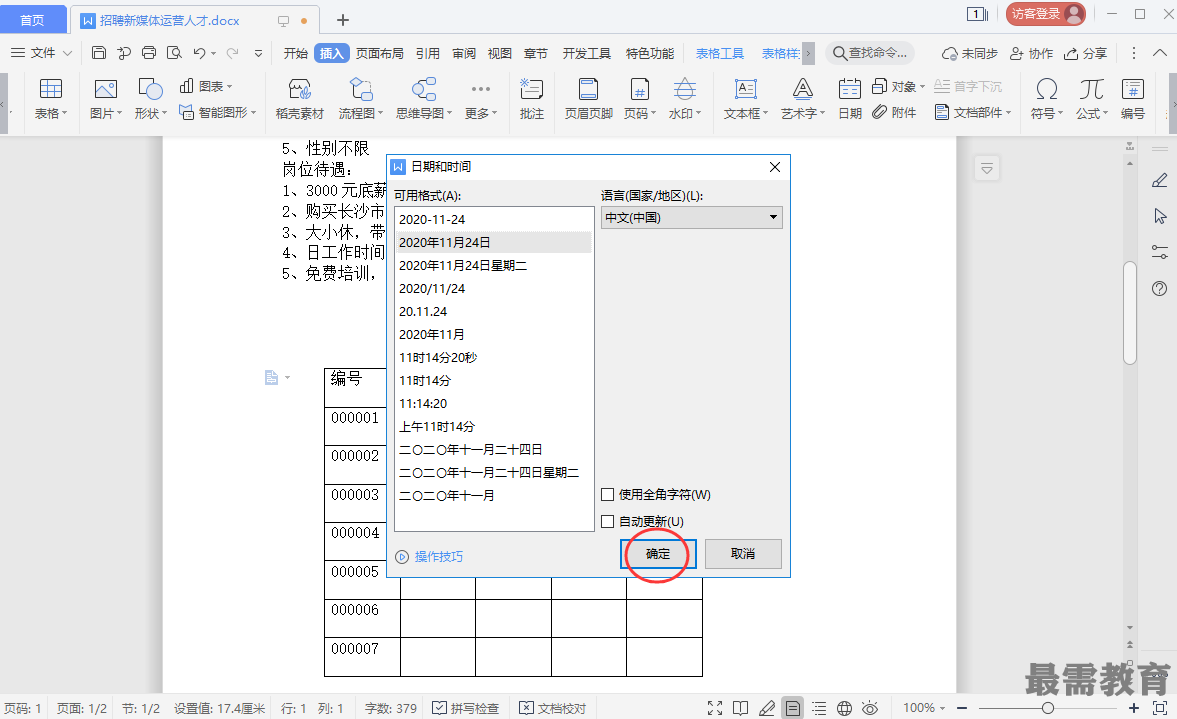Open the 操作技巧 tips link
1177x719 pixels.
coord(438,557)
